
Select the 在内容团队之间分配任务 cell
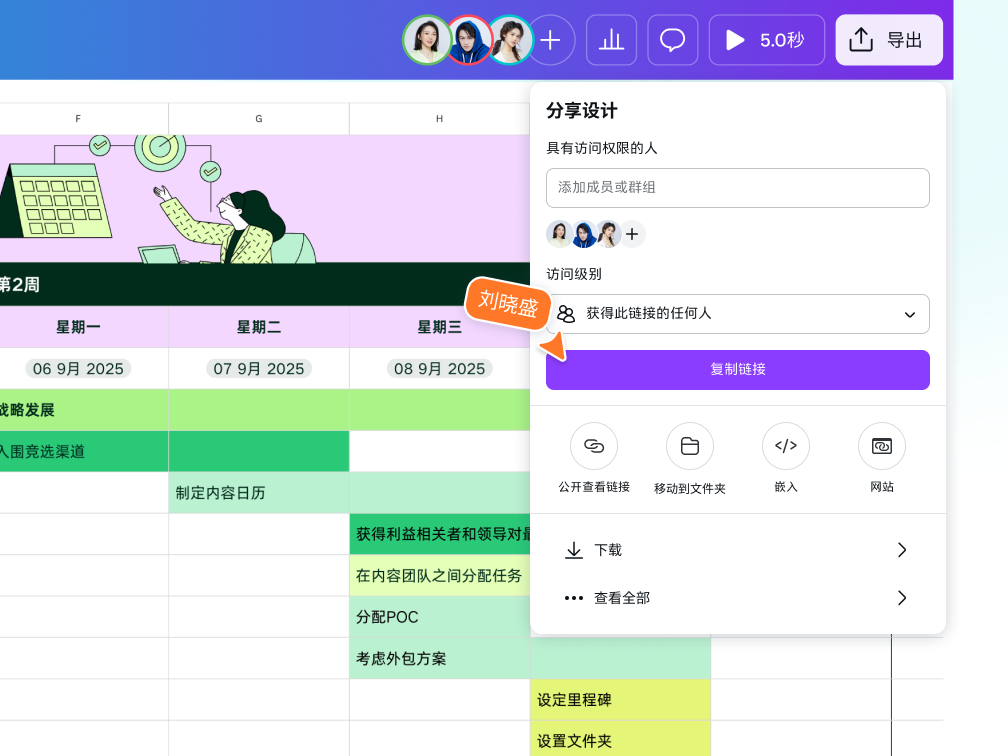440,575
